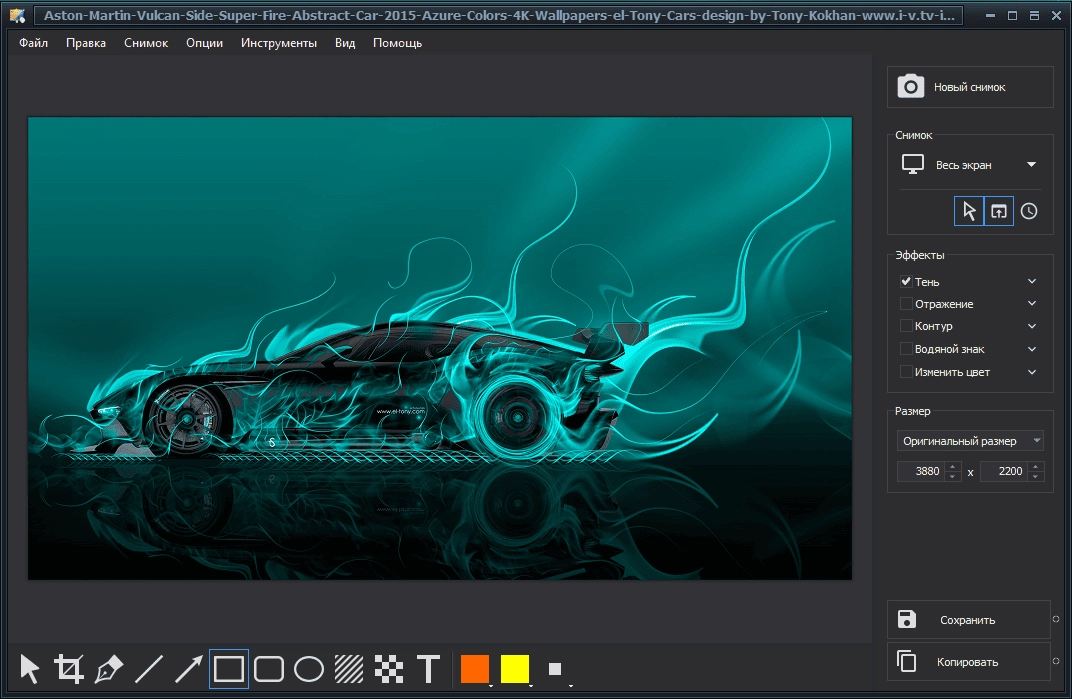
Task: Click the Новый снимок button
Action: point(970,87)
